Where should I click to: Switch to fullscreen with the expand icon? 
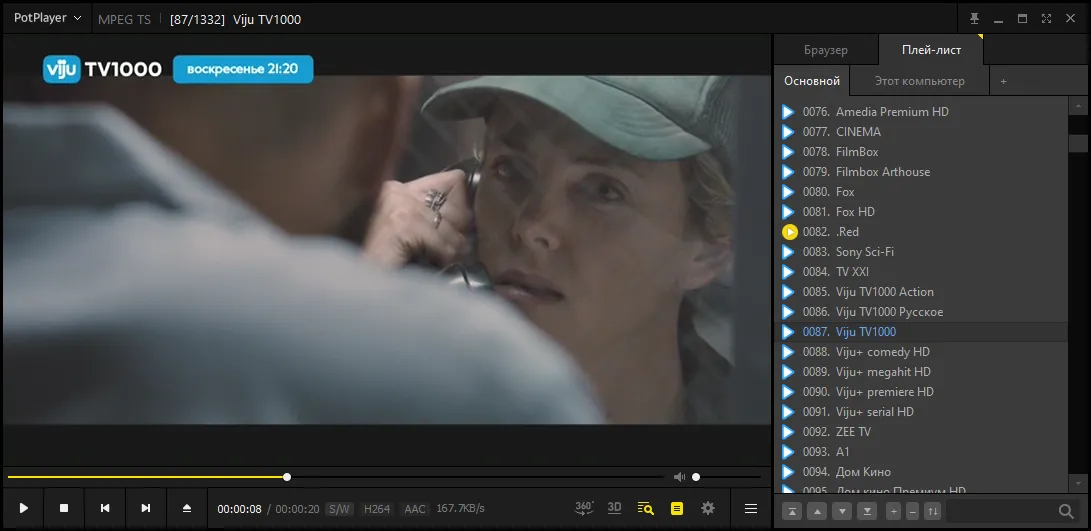pyautogui.click(x=1046, y=19)
